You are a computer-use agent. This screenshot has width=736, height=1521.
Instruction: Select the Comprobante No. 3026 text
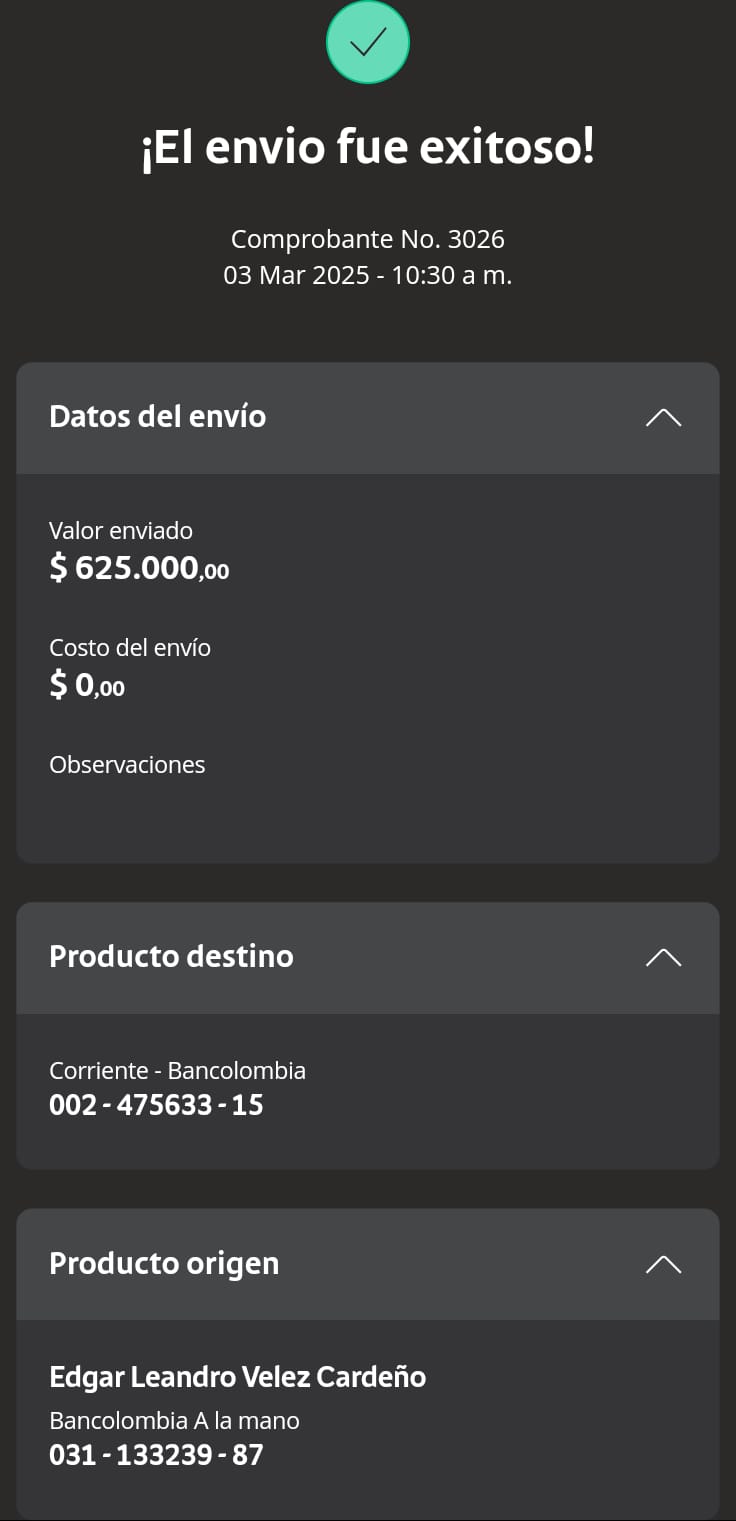tap(368, 239)
